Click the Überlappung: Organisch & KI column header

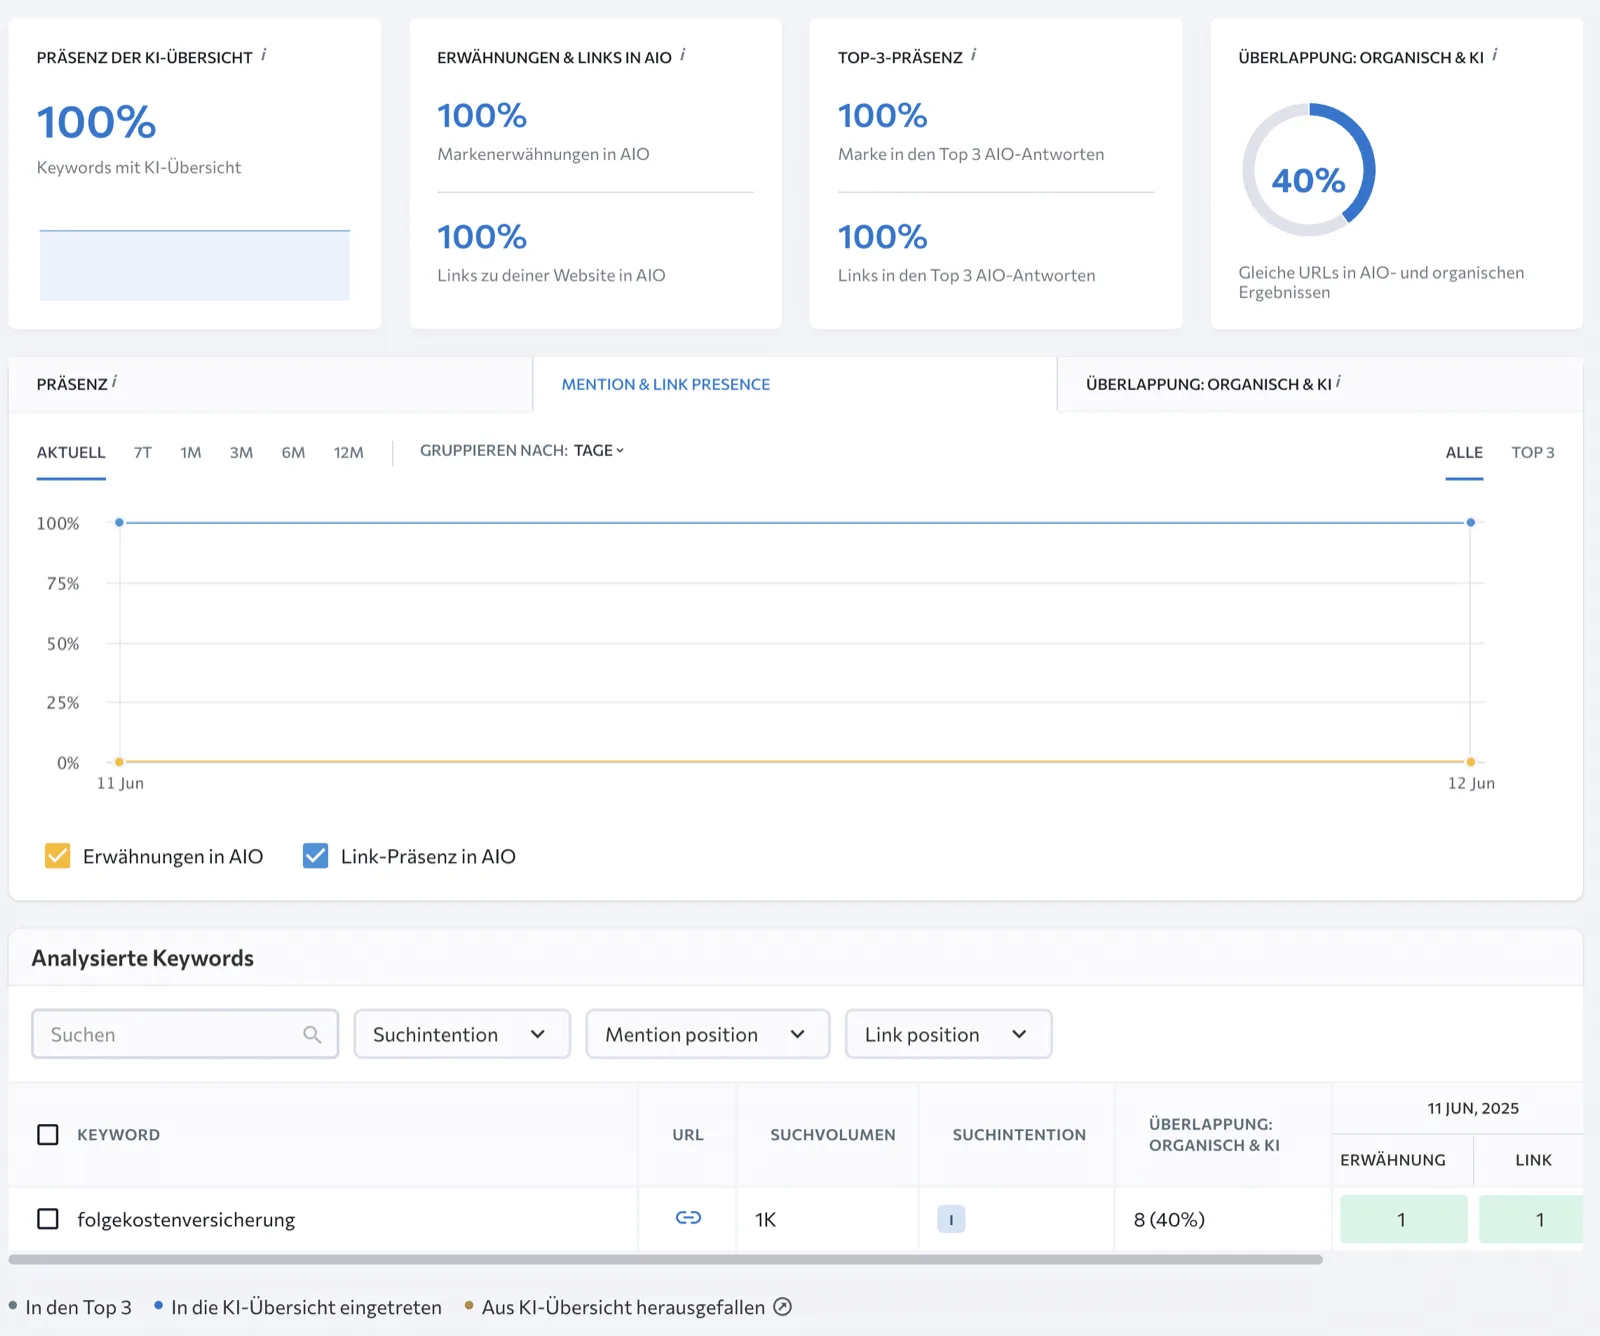pos(1214,1135)
